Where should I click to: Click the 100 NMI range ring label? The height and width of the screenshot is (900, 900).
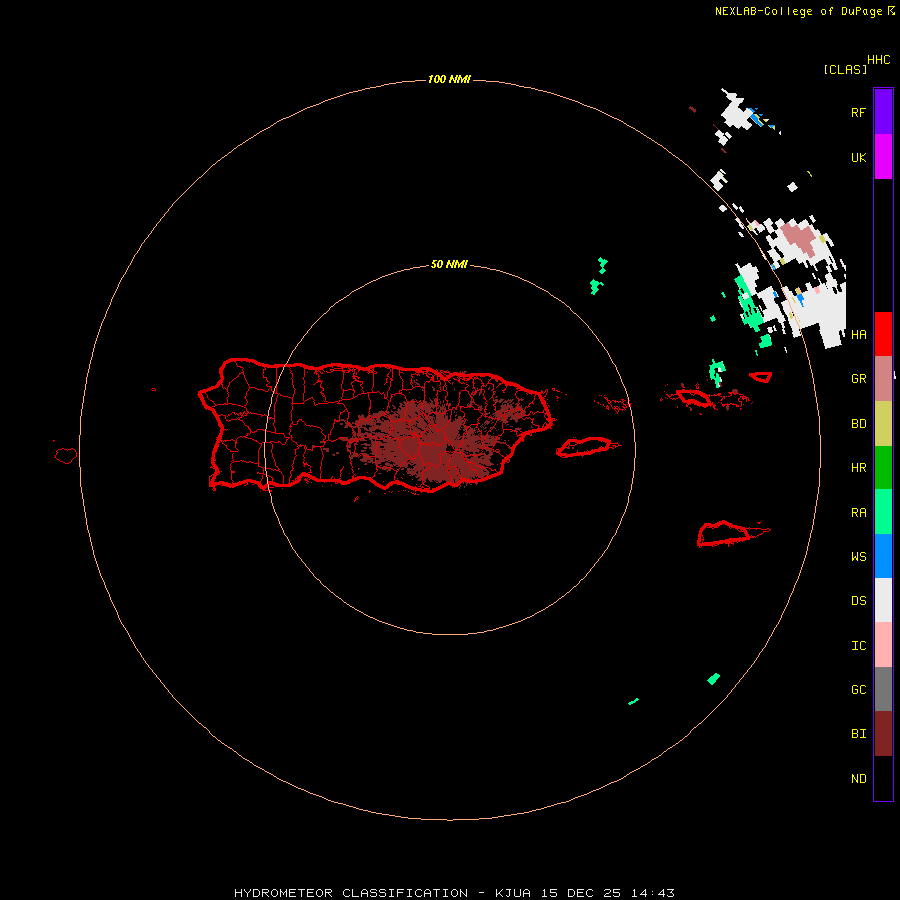449,79
